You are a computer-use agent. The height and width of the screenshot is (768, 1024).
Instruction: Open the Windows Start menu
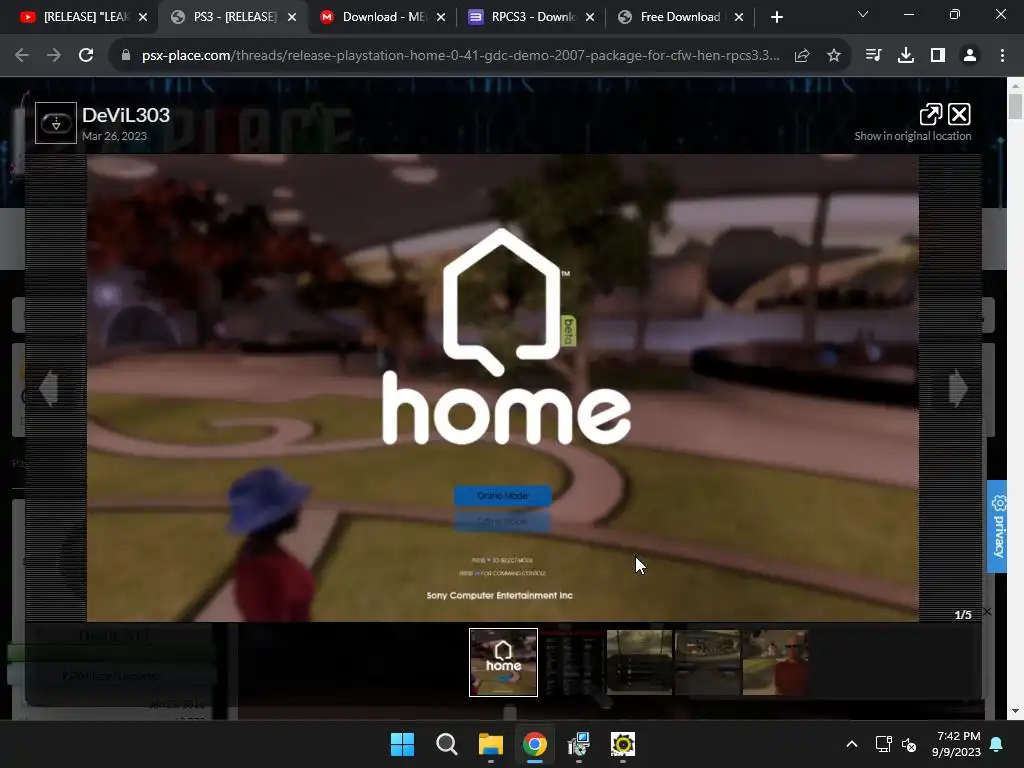coord(402,744)
